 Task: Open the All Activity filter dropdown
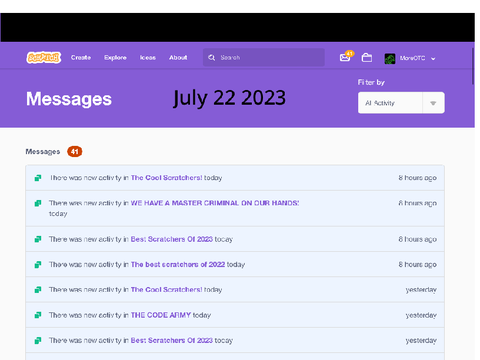pos(401,103)
